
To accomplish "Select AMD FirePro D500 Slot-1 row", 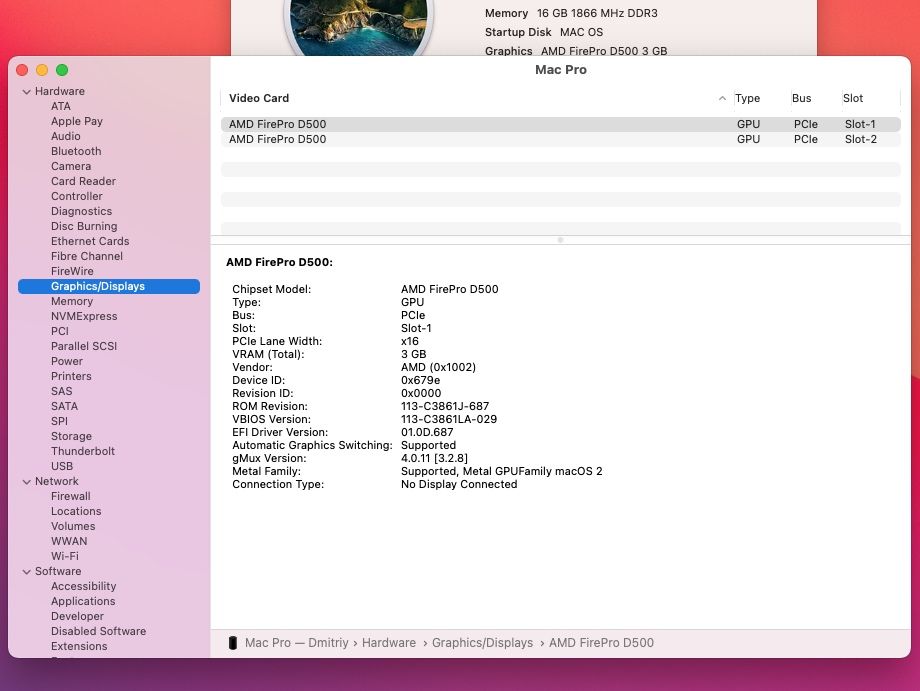I will click(560, 124).
